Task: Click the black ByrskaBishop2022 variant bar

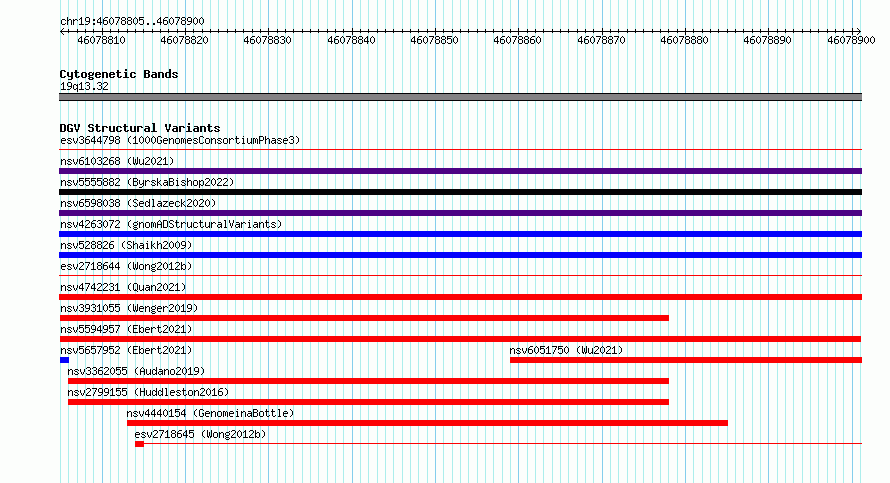Action: coord(460,192)
